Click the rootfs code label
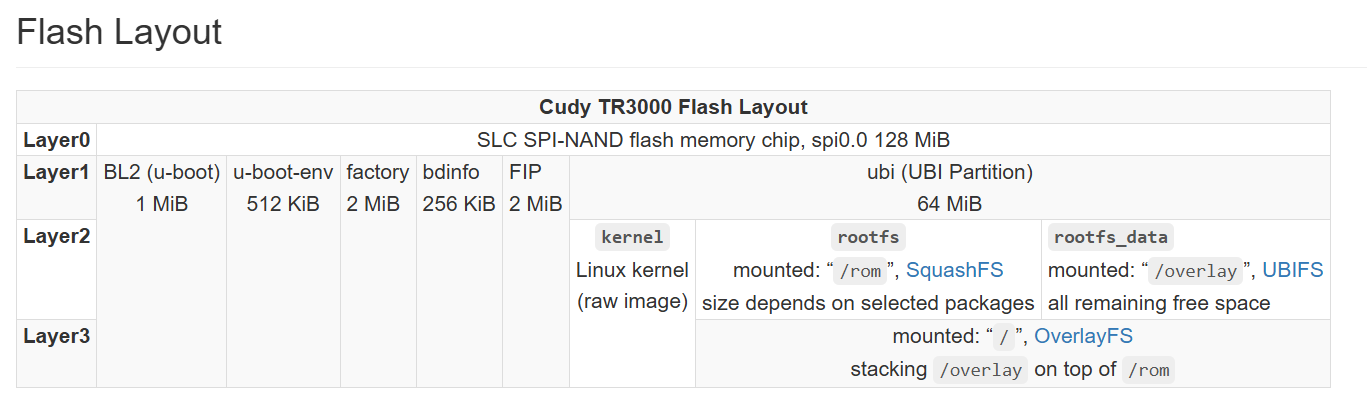This screenshot has height=415, width=1367. point(868,238)
